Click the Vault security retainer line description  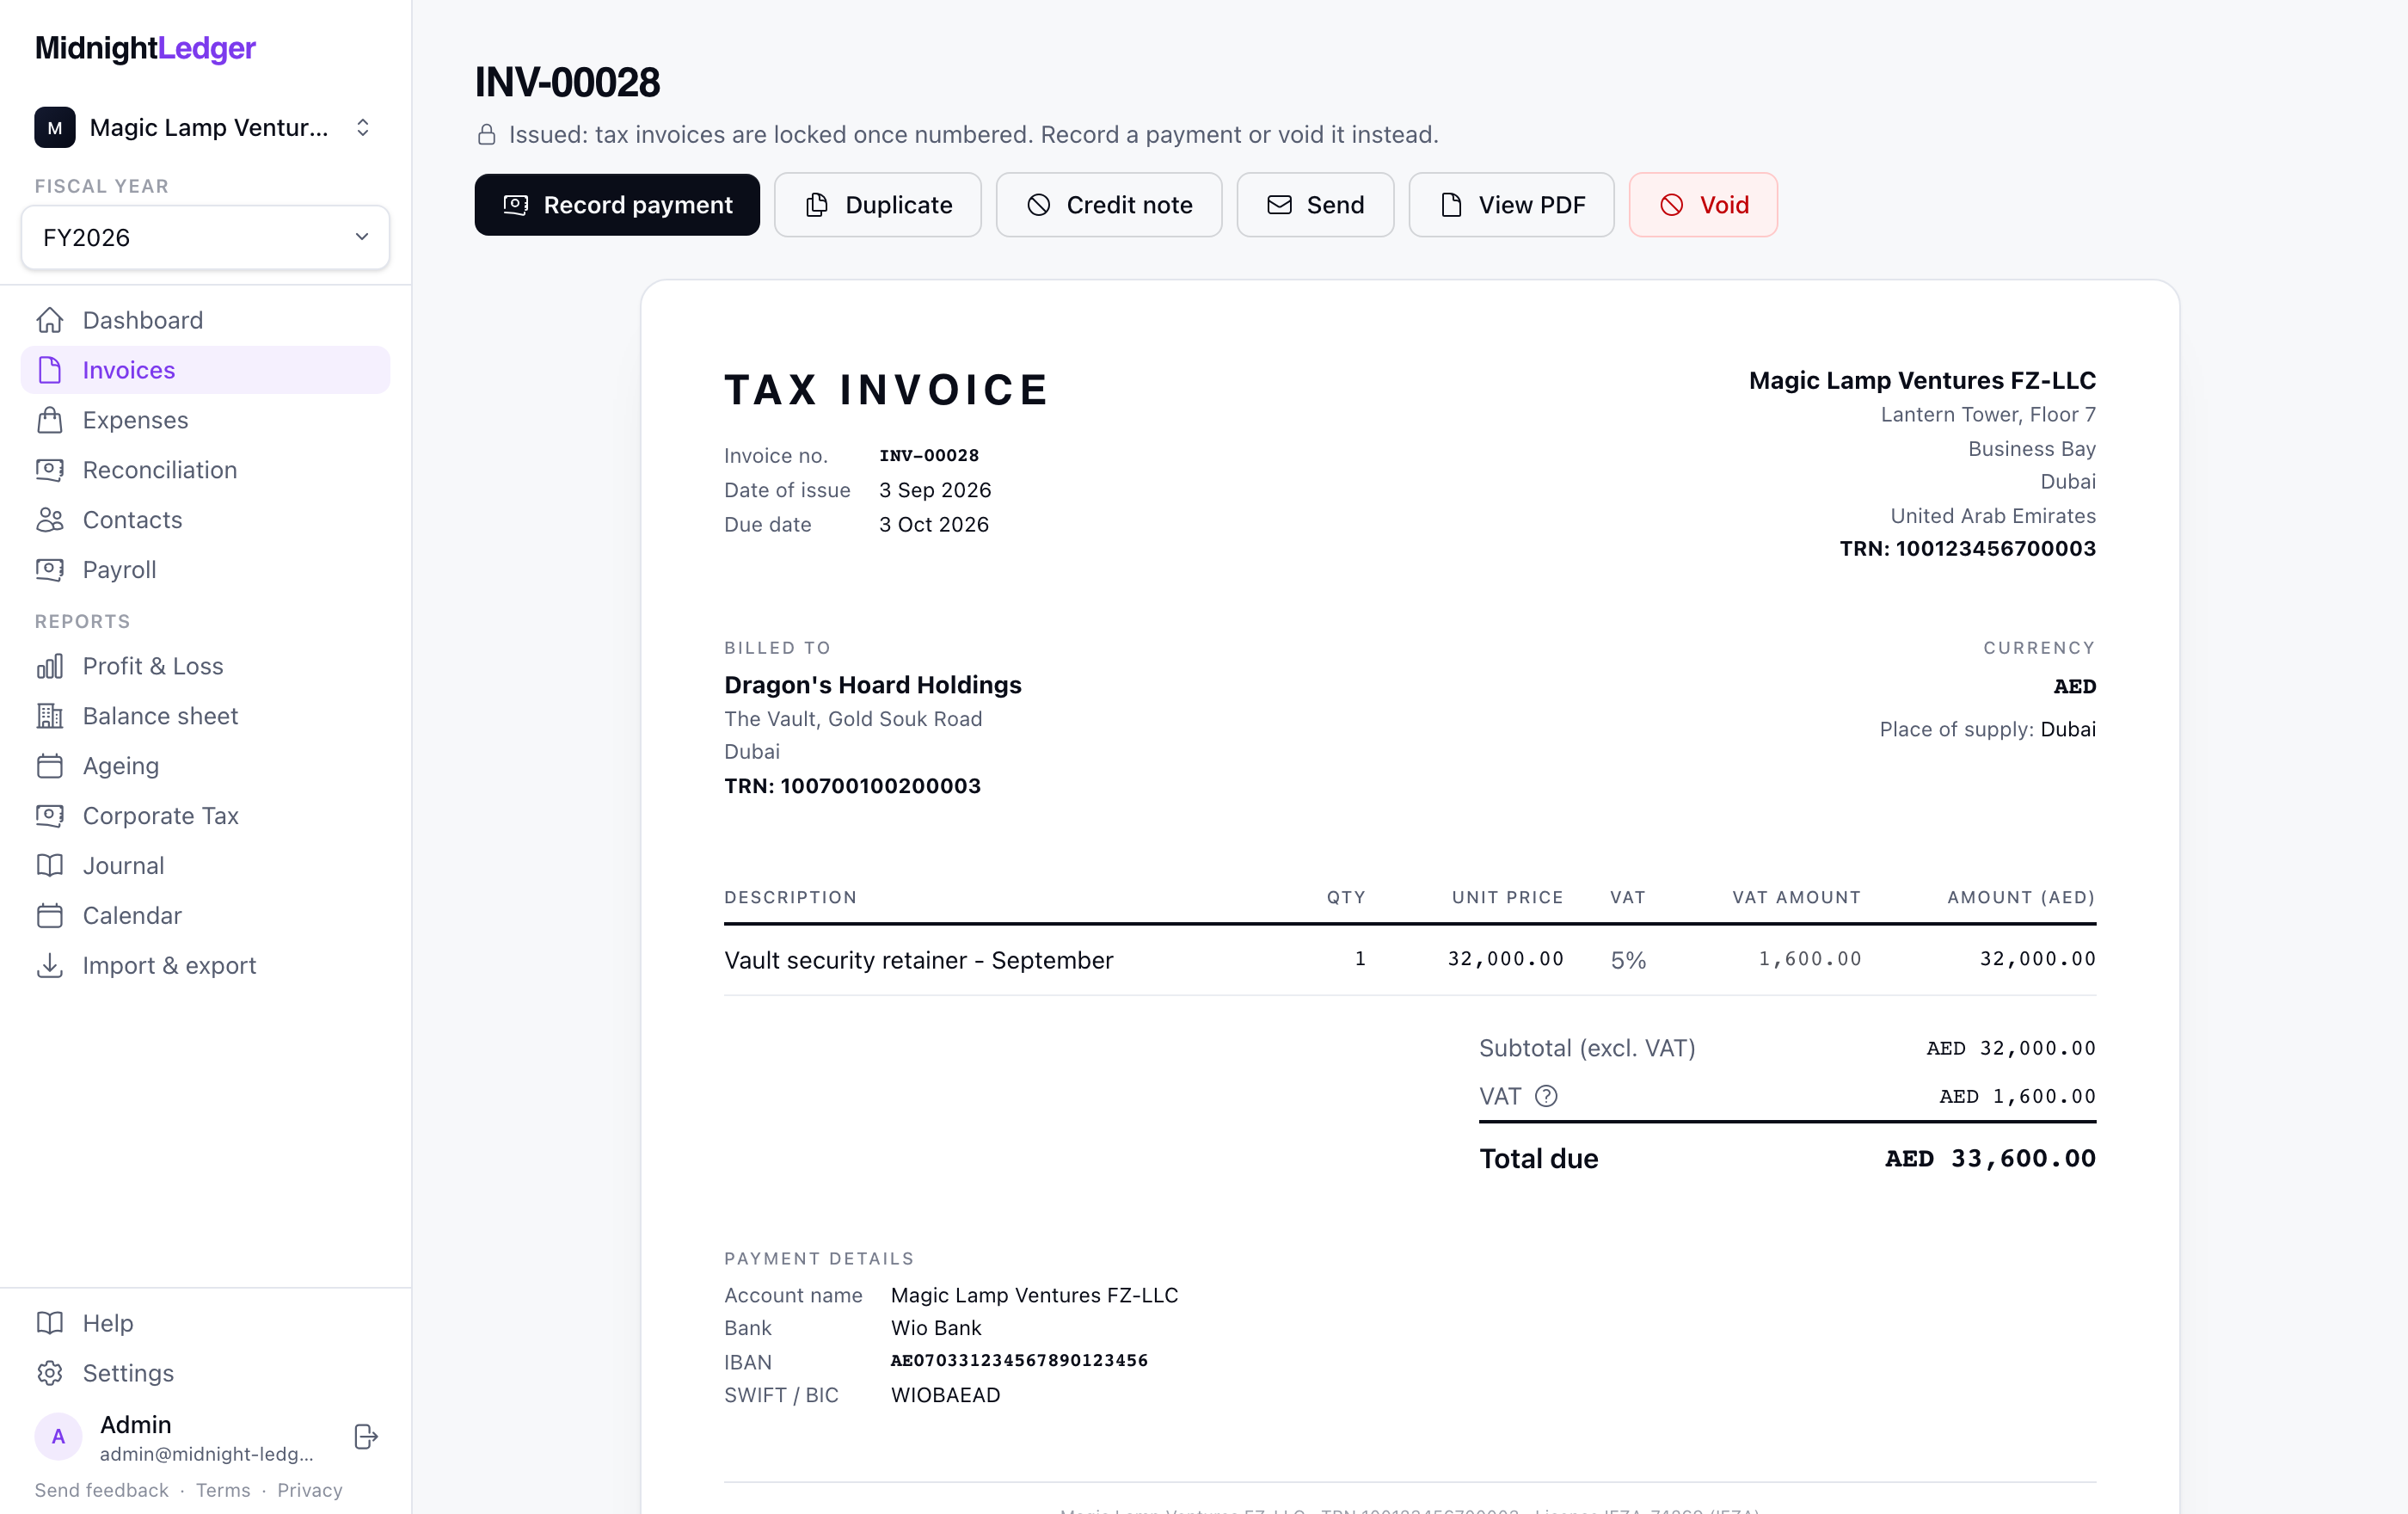tap(918, 960)
